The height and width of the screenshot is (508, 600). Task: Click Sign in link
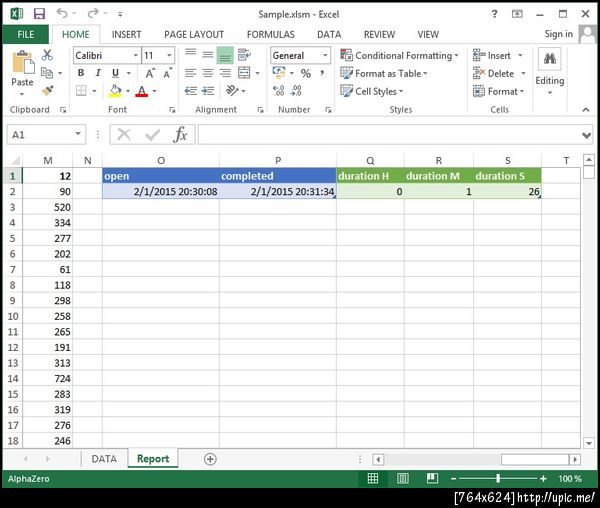coord(559,34)
